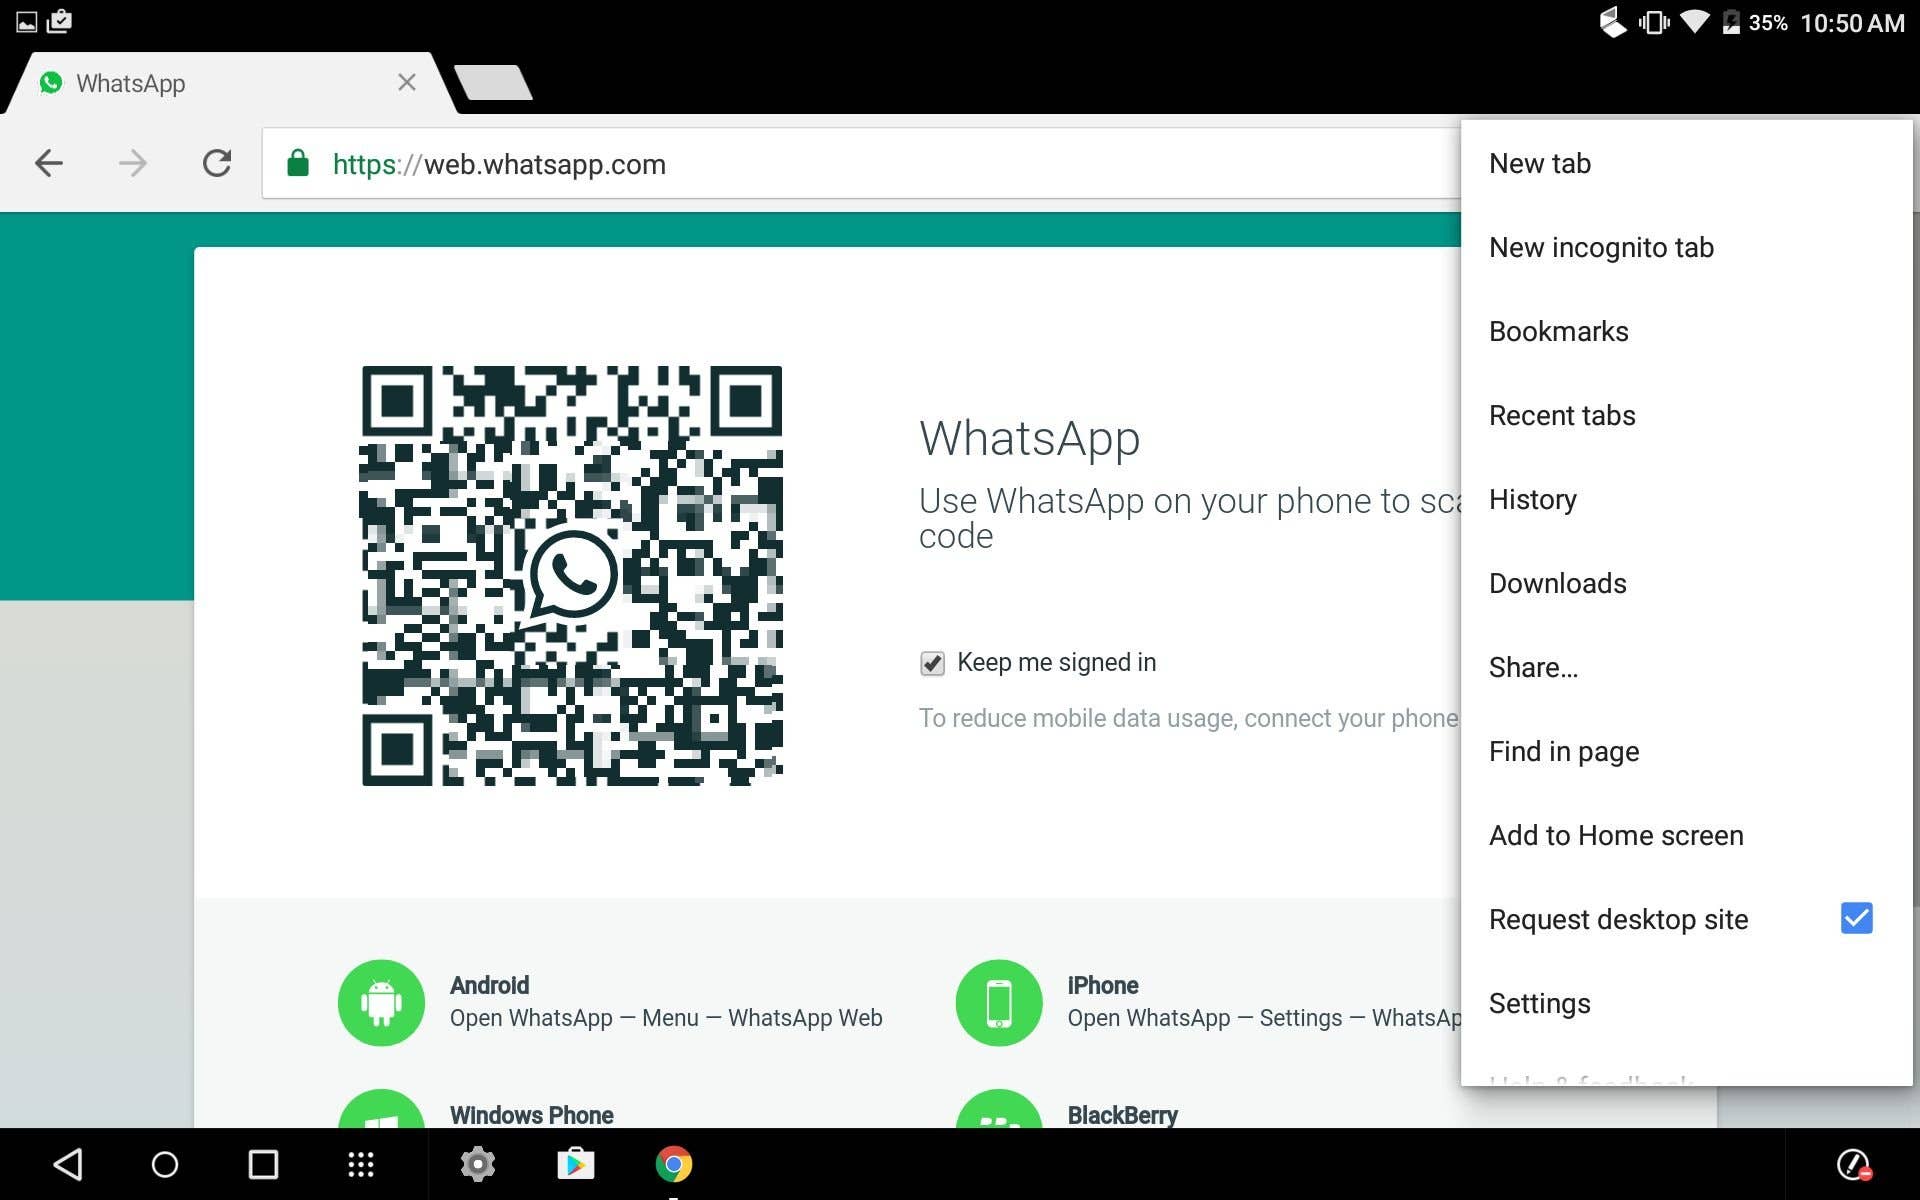
Task: Click the HTTPS padlock icon in address bar
Action: click(x=298, y=163)
